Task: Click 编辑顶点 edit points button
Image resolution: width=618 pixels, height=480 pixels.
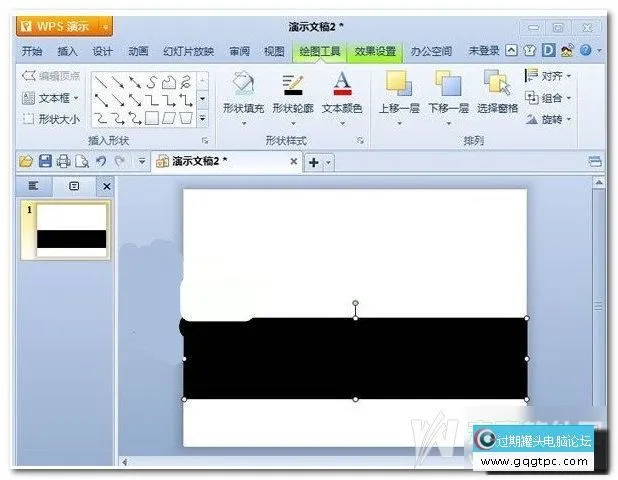Action: pyautogui.click(x=51, y=76)
